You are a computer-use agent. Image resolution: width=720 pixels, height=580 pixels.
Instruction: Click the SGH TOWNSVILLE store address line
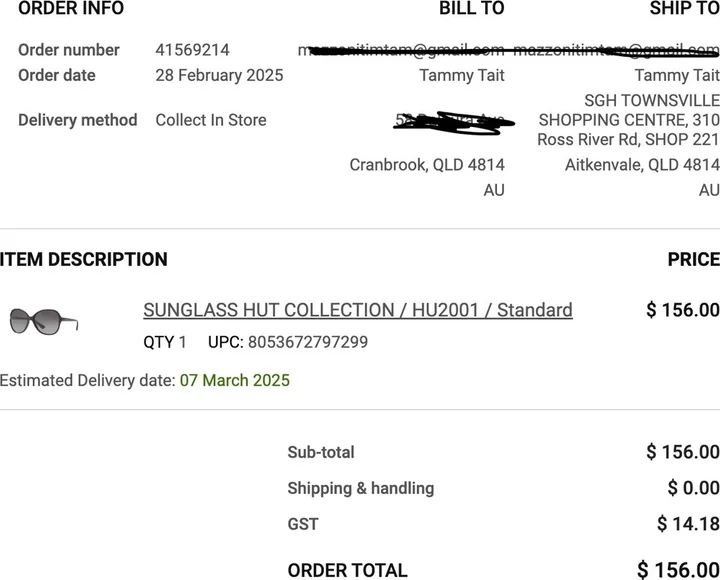(651, 100)
